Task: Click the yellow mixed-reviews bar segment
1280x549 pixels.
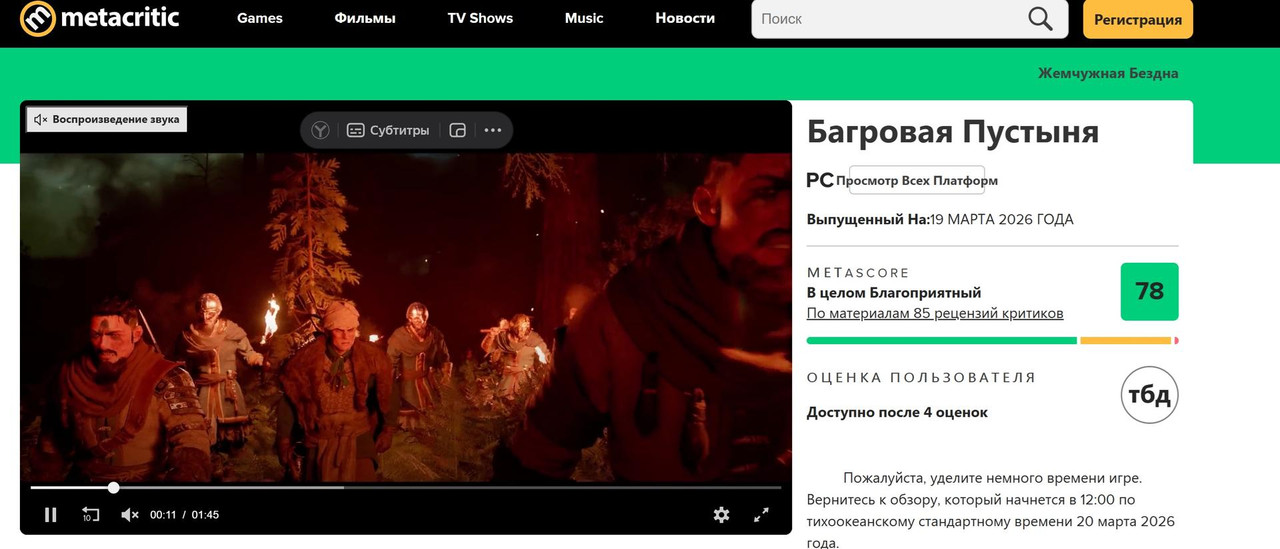Action: point(1125,341)
